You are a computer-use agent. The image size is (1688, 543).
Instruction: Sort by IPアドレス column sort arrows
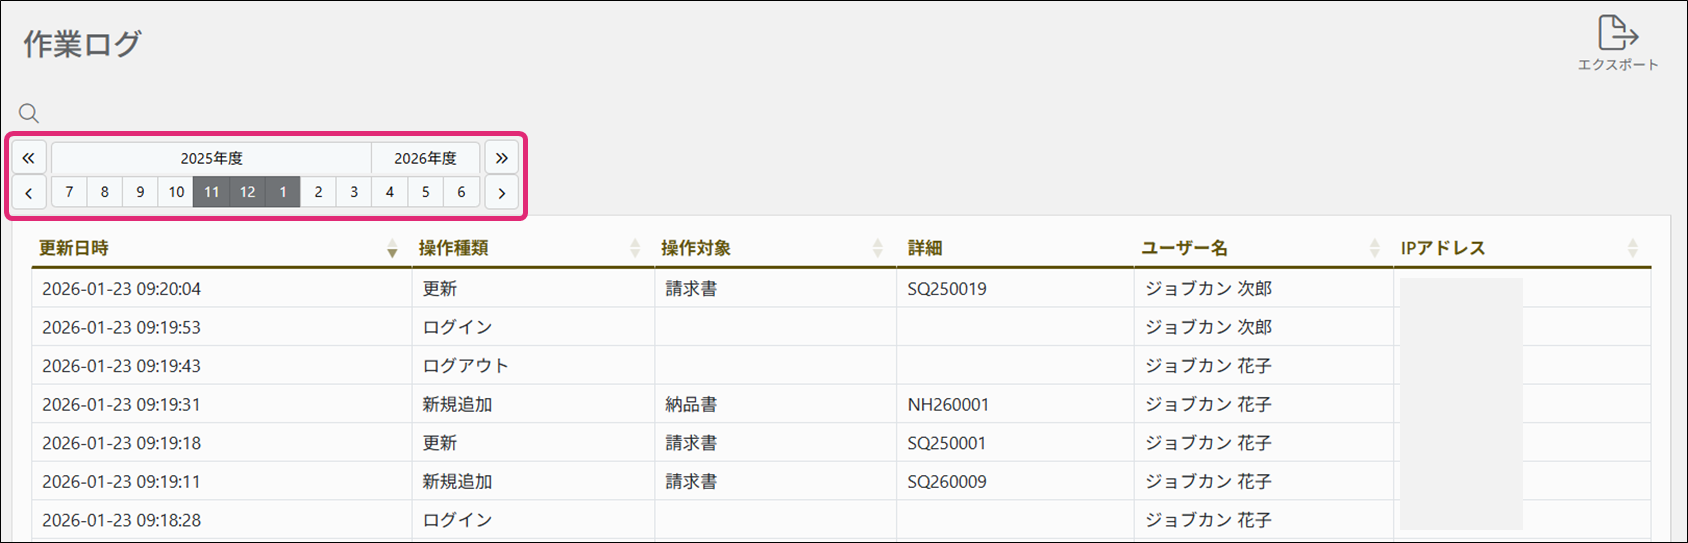point(1632,249)
